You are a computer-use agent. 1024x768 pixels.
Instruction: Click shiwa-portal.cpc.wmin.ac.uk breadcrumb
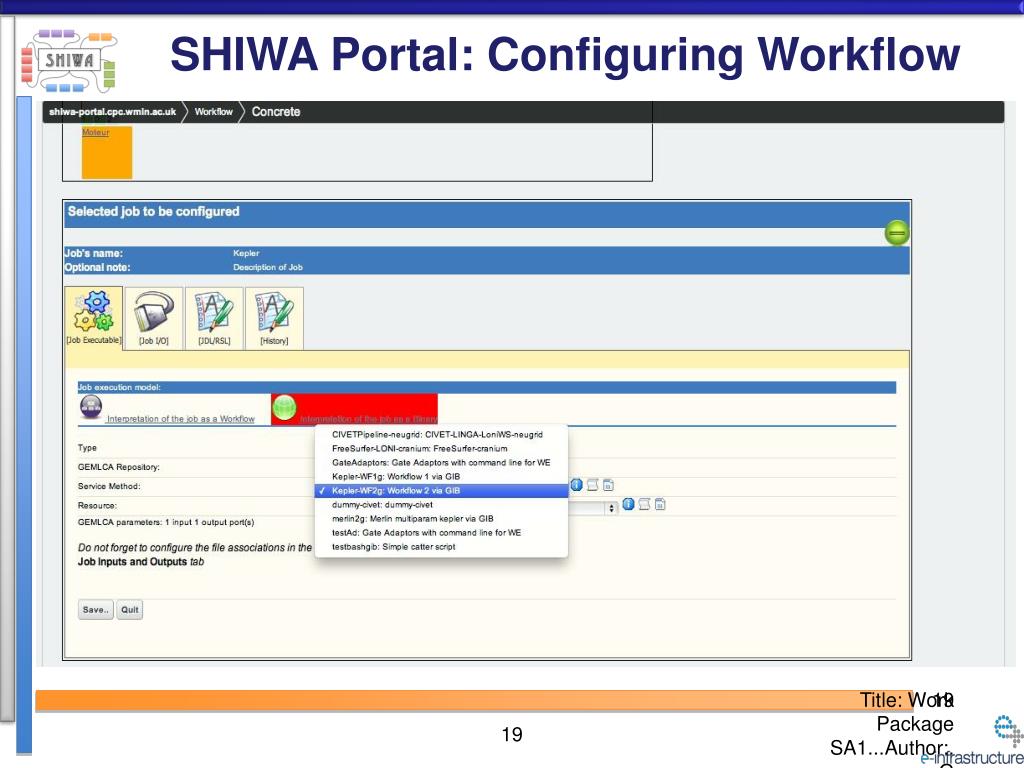coord(112,112)
